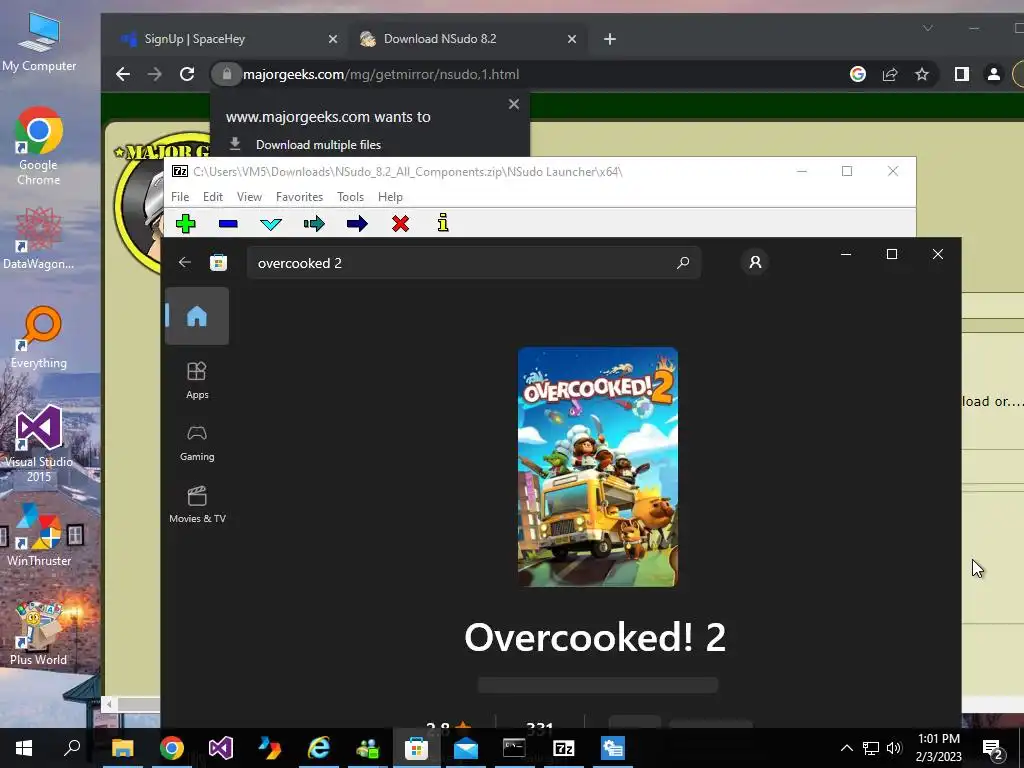
Task: Click the red X Delete icon in 7-Zip
Action: click(x=400, y=224)
